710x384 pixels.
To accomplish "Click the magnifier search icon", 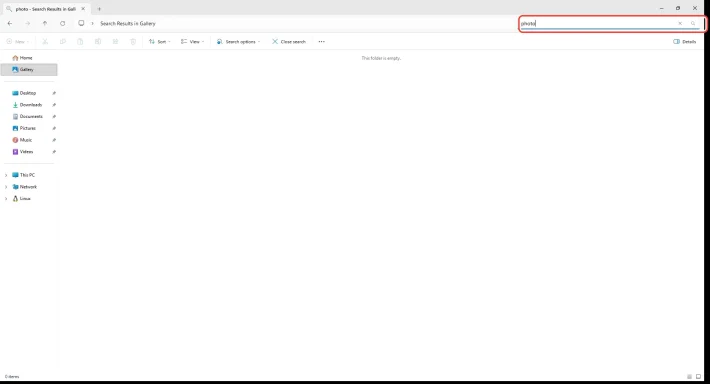I will coord(693,24).
